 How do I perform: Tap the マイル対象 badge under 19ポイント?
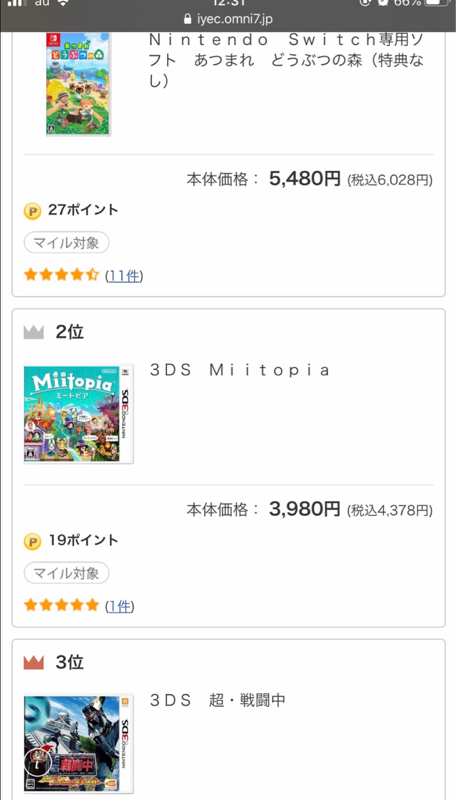tap(66, 573)
